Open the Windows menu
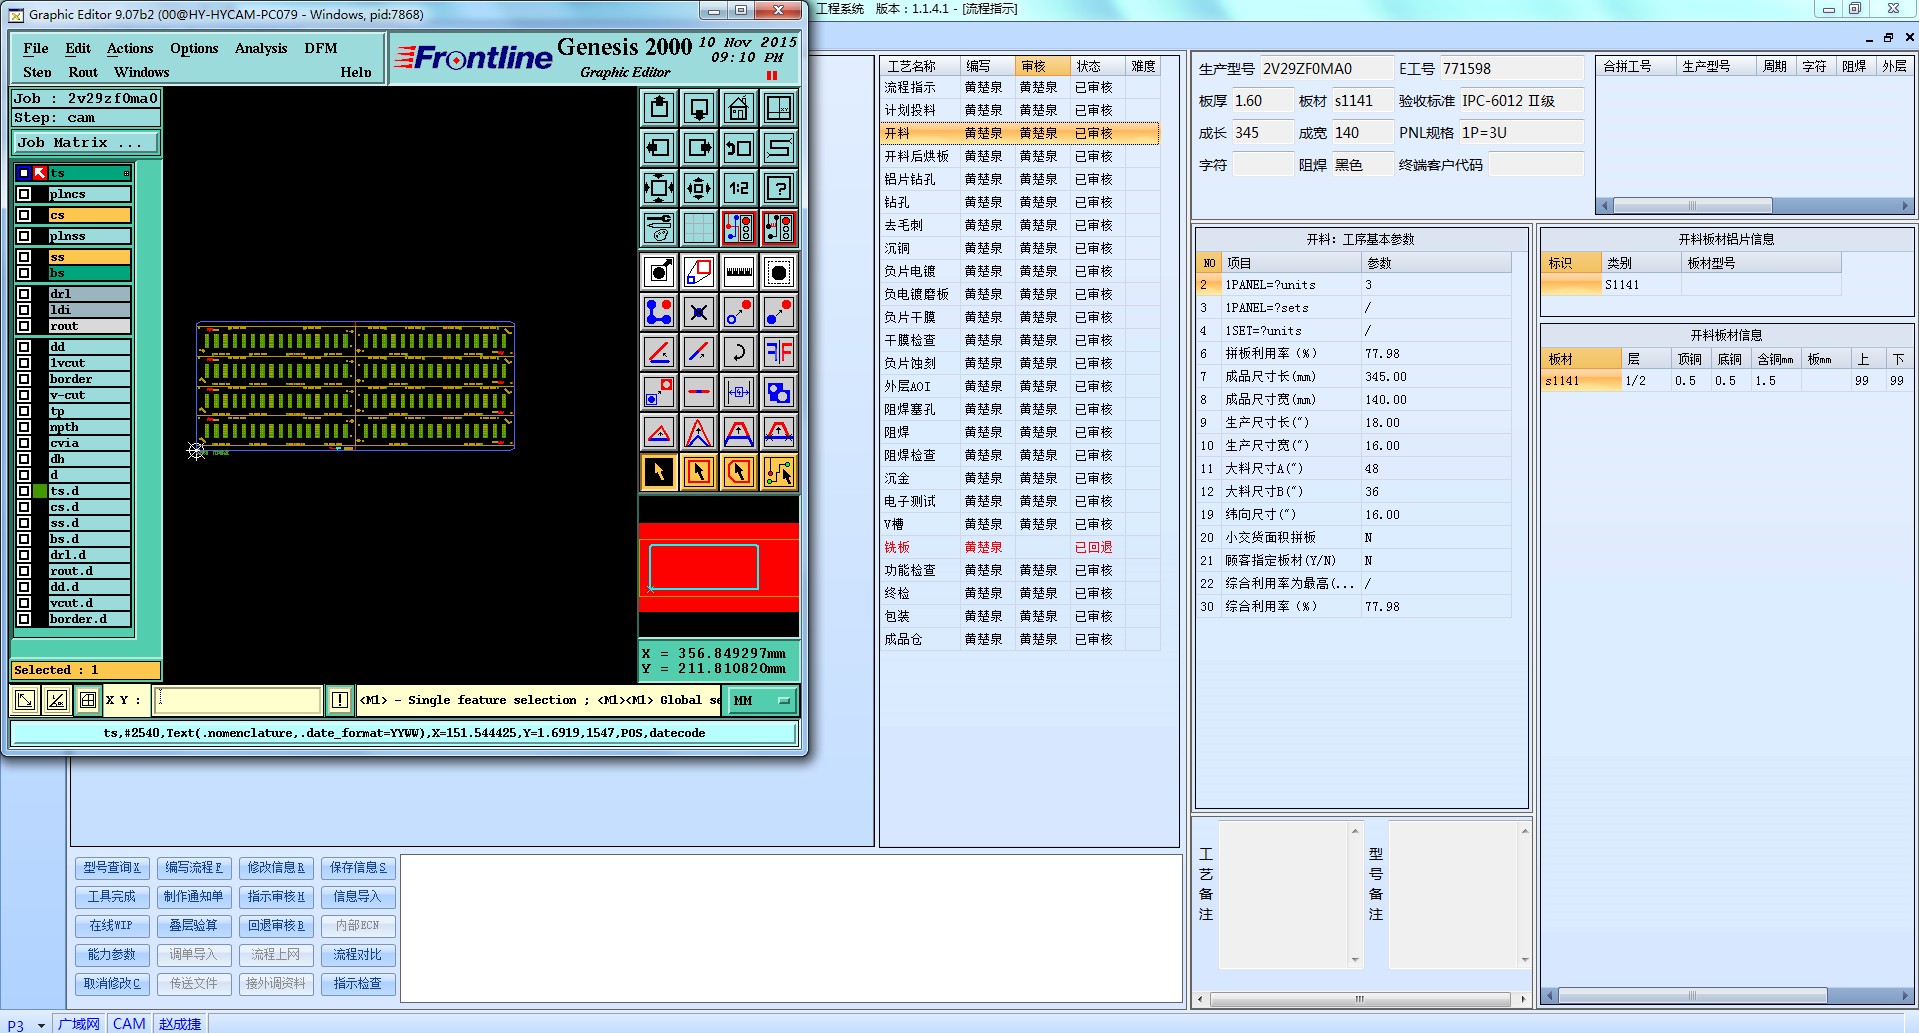1919x1033 pixels. pos(141,72)
